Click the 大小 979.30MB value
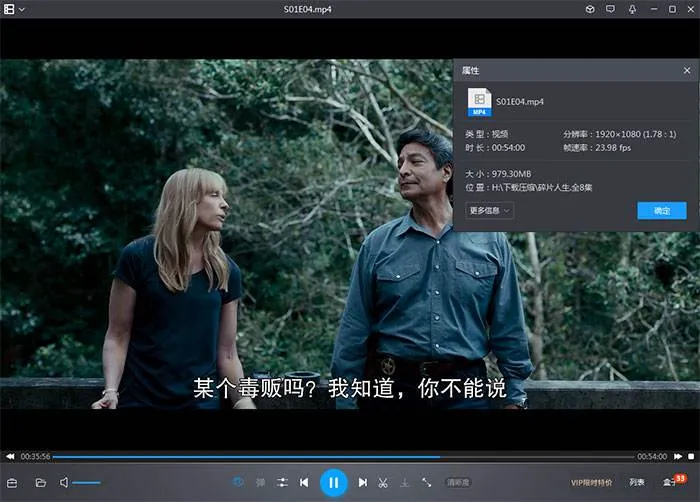Image resolution: width=700 pixels, height=502 pixels. [x=498, y=174]
